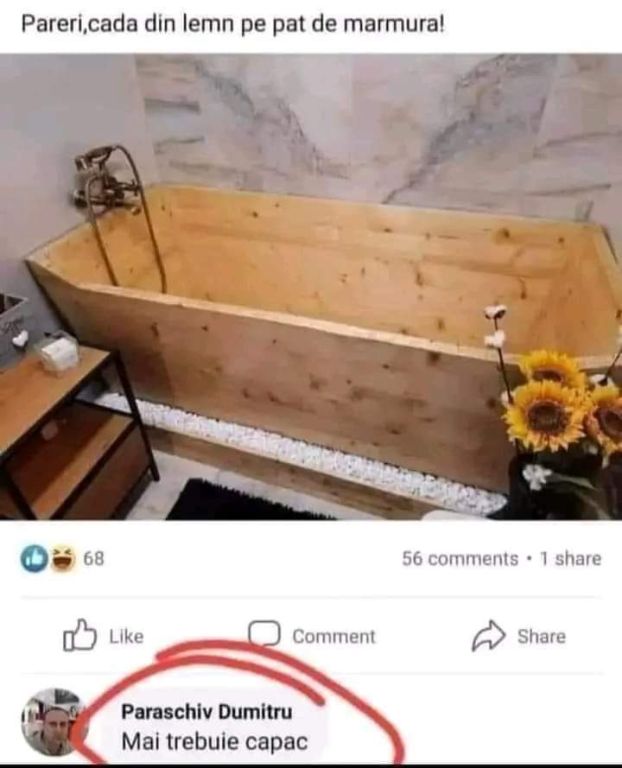Open the 56 comments list
The height and width of the screenshot is (768, 622).
(x=460, y=559)
